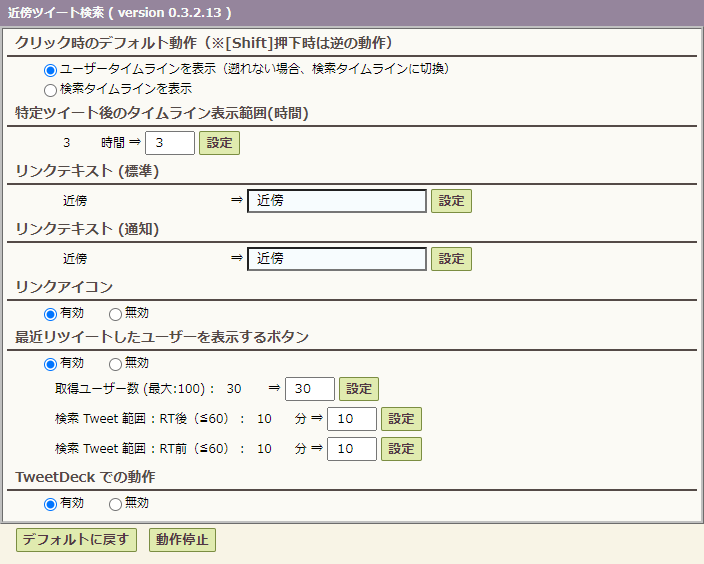Disable リンクアイコン with 無効 radio
Image resolution: width=704 pixels, height=564 pixels.
click(115, 314)
